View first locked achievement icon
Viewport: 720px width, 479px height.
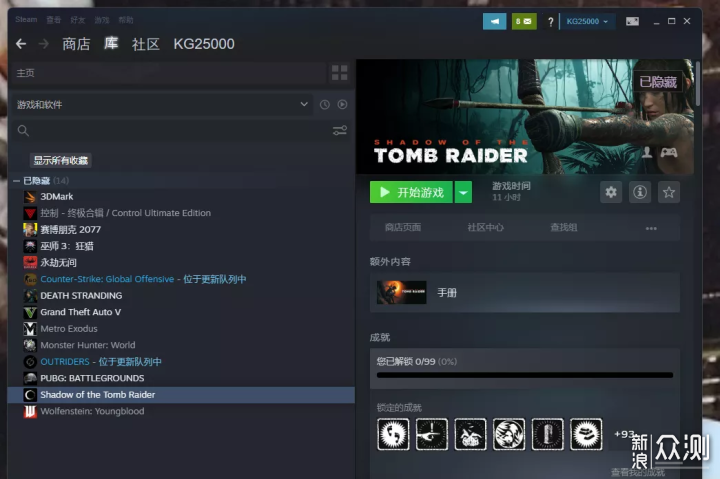tap(393, 434)
